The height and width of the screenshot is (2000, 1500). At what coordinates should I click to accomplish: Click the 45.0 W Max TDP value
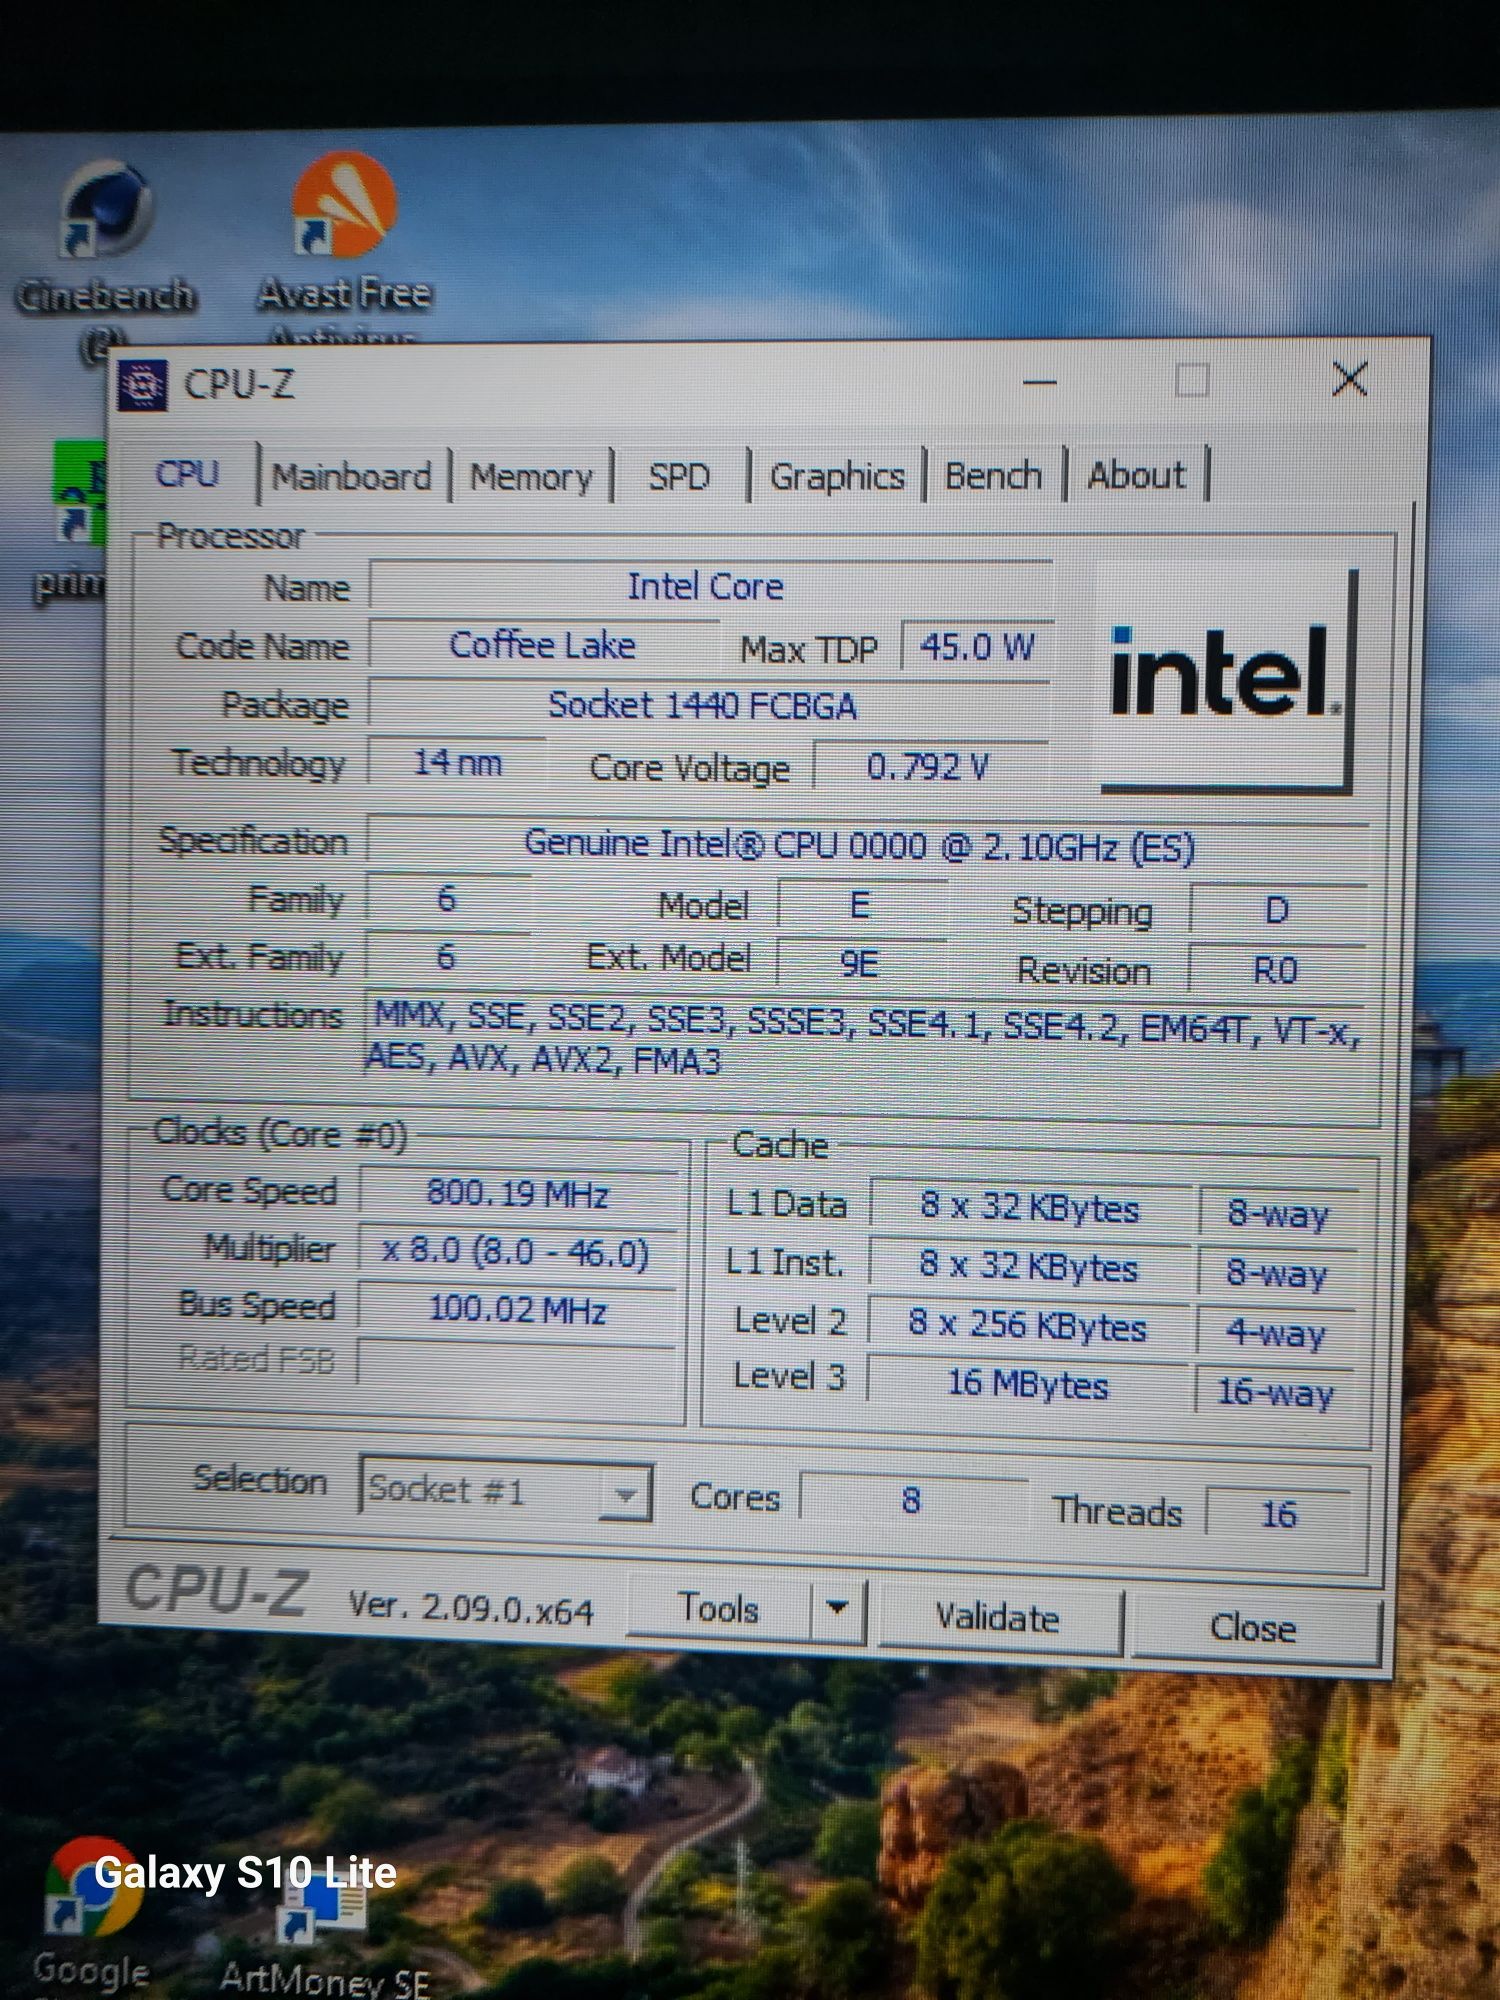pos(977,647)
